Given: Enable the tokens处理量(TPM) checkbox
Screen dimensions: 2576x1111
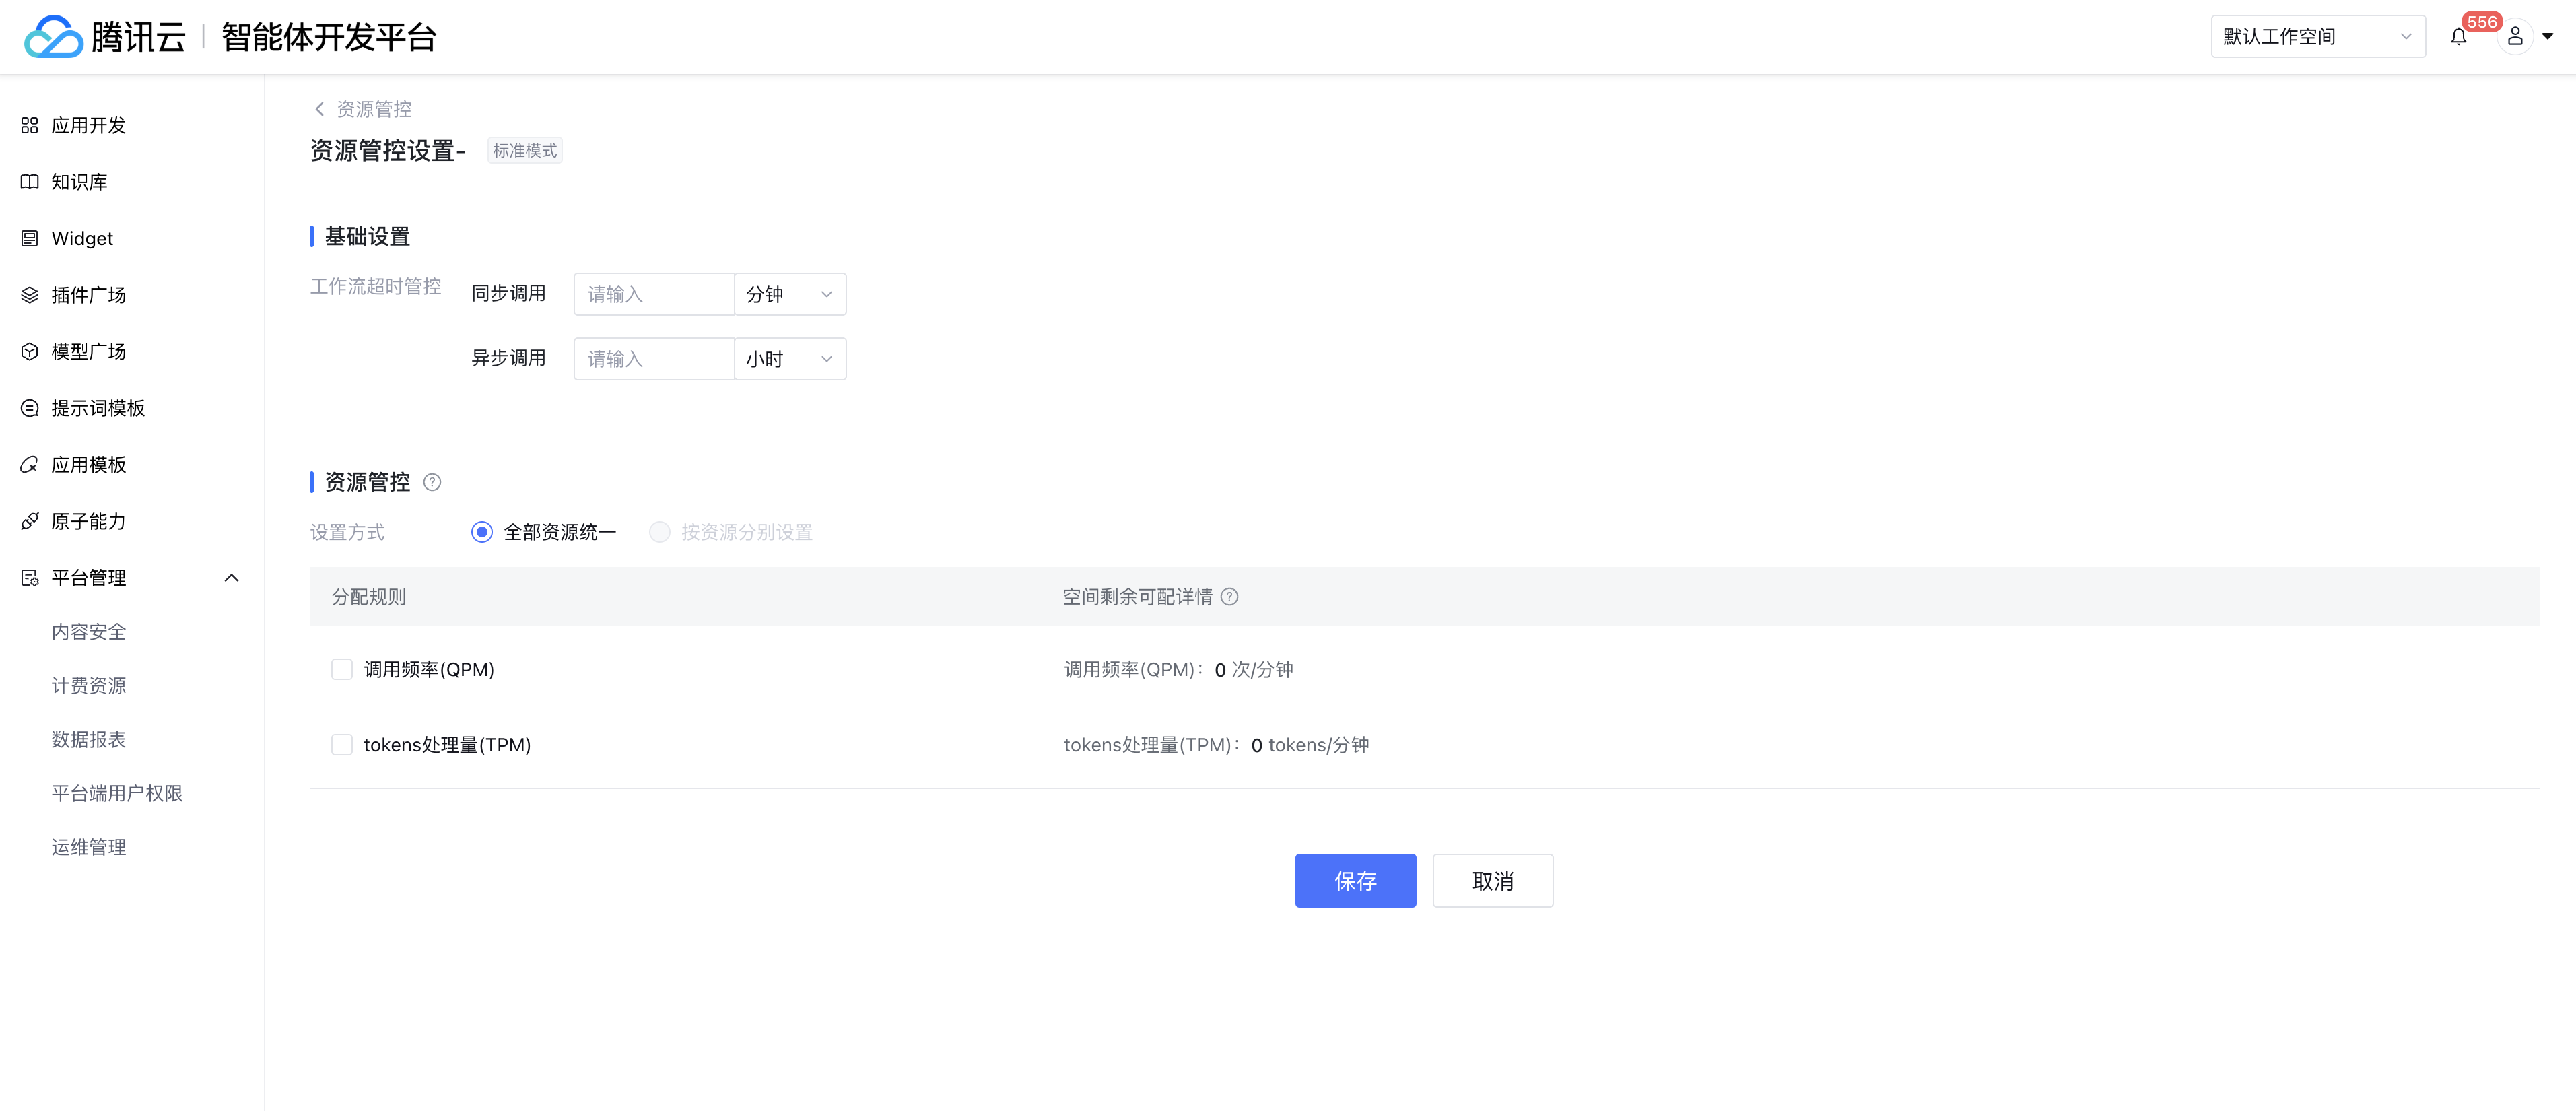Looking at the screenshot, I should [342, 745].
